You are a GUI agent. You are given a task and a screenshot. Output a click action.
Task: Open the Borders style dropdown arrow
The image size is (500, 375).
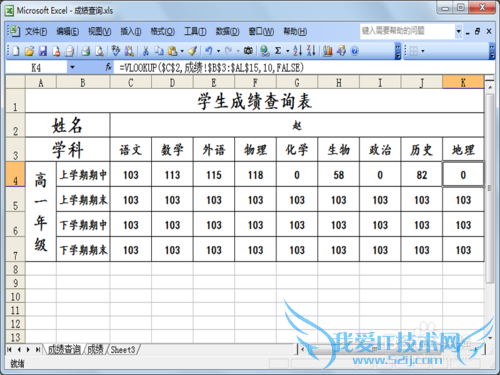[x=423, y=51]
